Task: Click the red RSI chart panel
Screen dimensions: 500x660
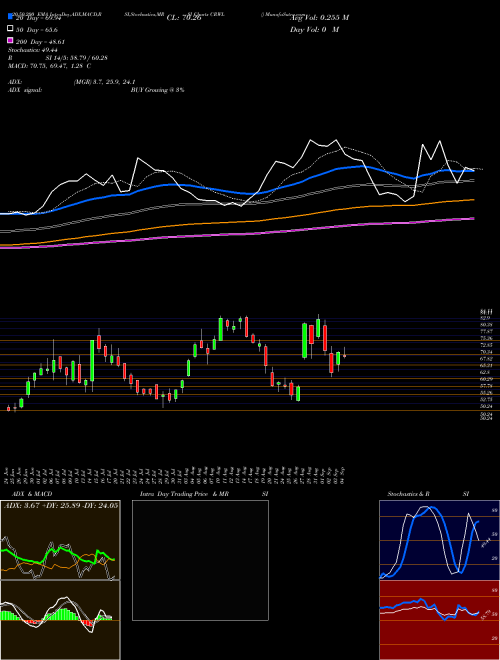Action: pyautogui.click(x=439, y=620)
